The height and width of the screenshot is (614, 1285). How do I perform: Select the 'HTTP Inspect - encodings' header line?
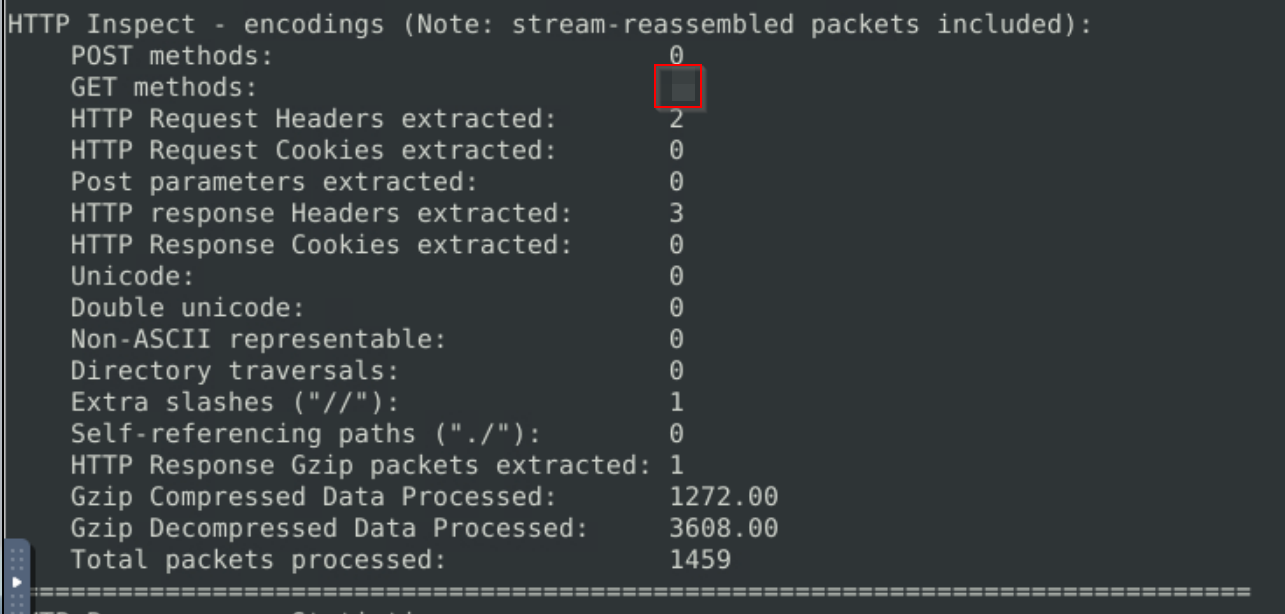(549, 25)
